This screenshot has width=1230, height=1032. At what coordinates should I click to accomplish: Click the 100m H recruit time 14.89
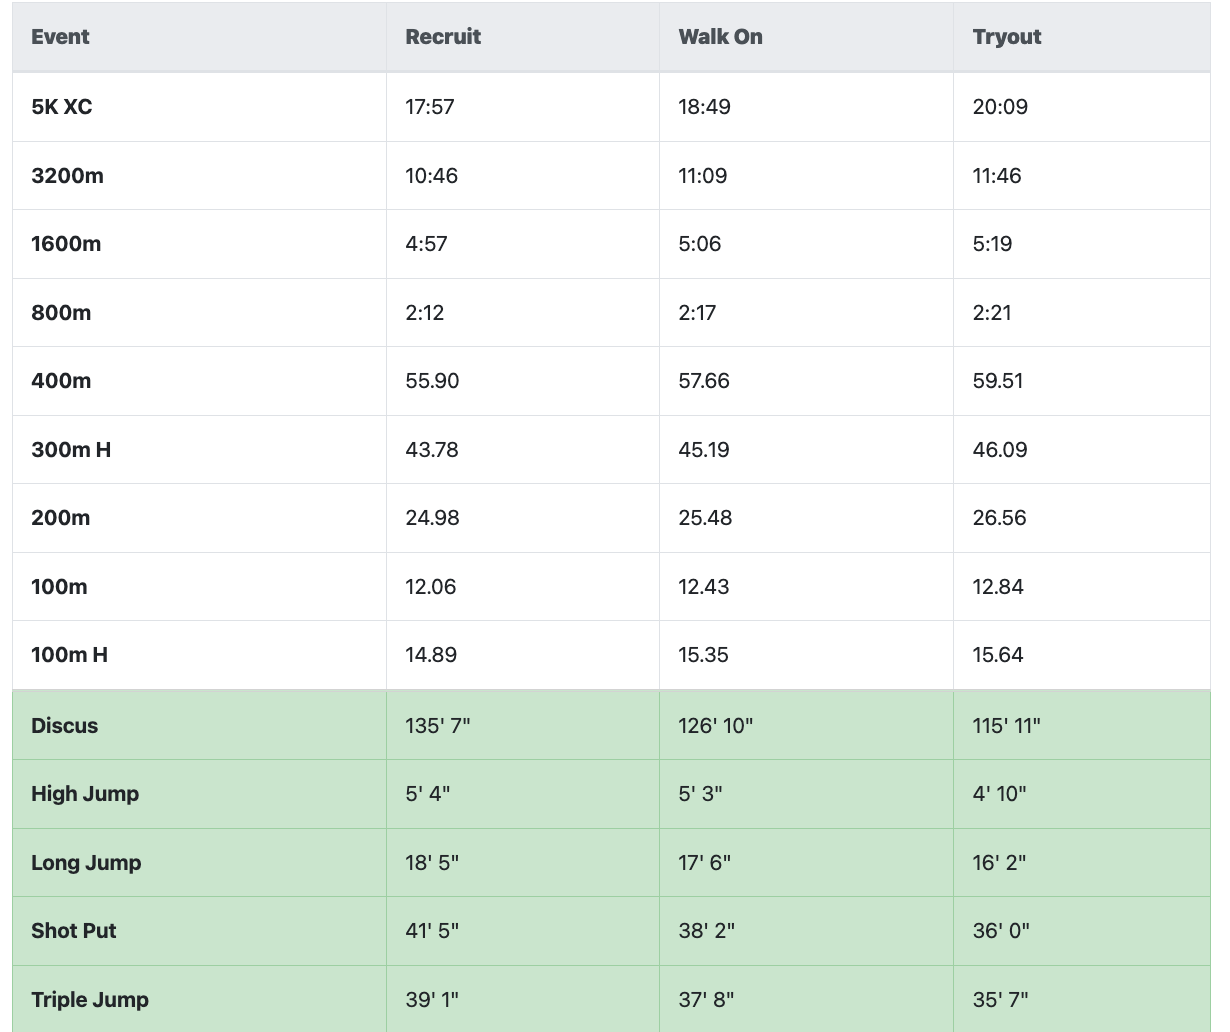tap(431, 655)
